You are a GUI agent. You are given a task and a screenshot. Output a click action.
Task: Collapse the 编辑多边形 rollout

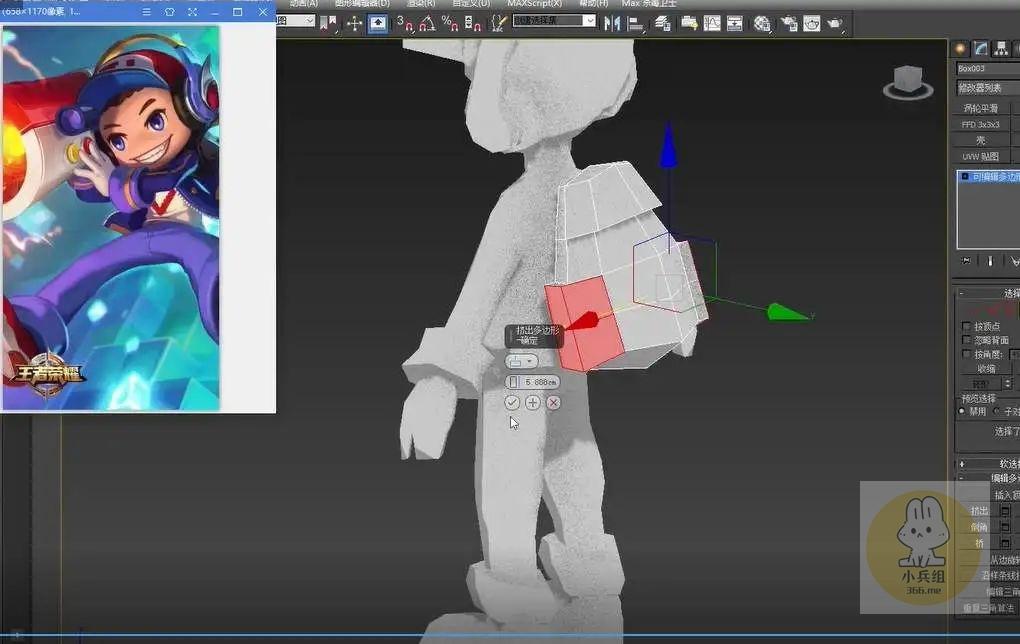pos(961,478)
